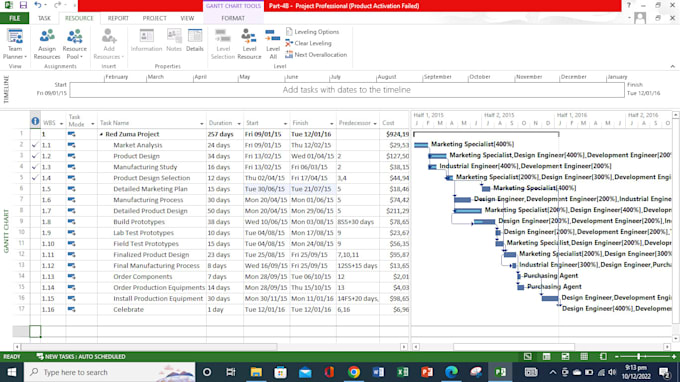
Task: Click the timeline 'Add tasks with dates' area
Action: pos(347,90)
